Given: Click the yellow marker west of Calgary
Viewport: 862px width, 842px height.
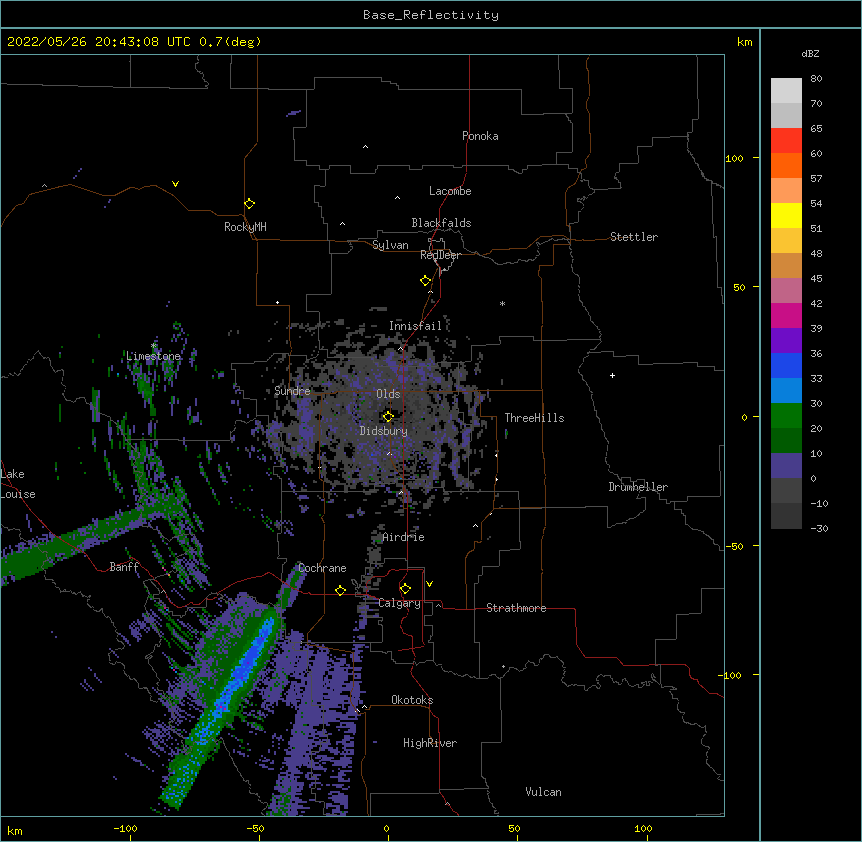Looking at the screenshot, I should coord(340,590).
